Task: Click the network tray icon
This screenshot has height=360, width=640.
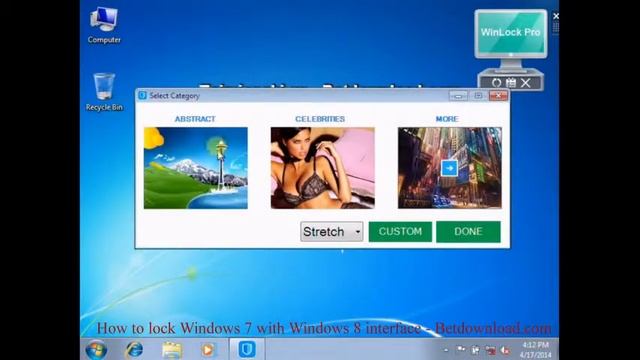Action: click(x=491, y=350)
